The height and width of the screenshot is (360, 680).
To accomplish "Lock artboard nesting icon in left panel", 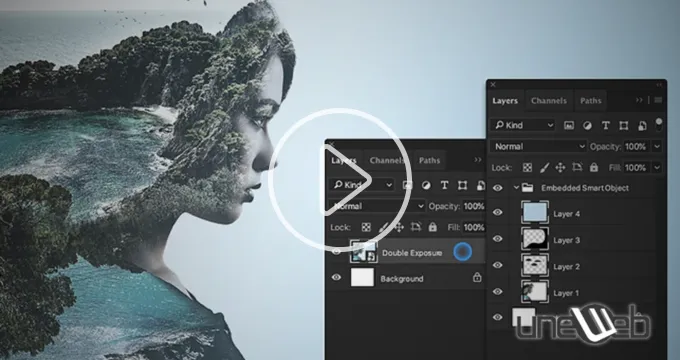I will click(x=416, y=227).
